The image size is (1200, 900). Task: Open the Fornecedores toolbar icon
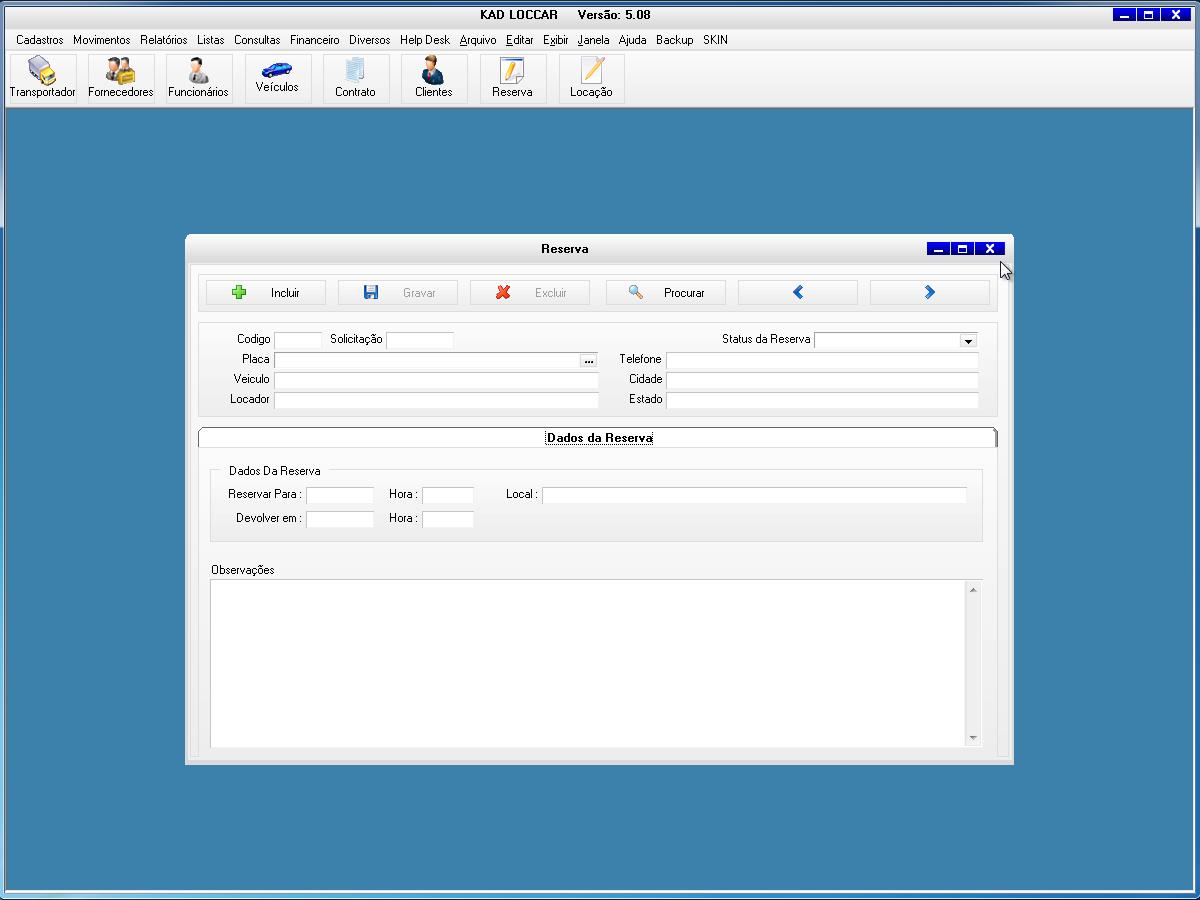tap(121, 78)
